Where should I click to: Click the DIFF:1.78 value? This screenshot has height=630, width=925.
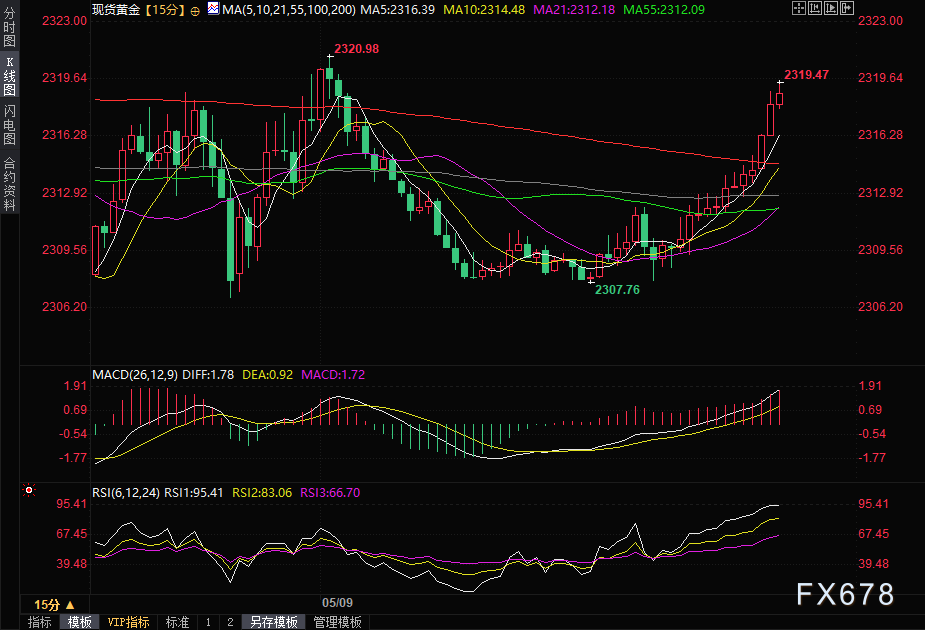(208, 375)
